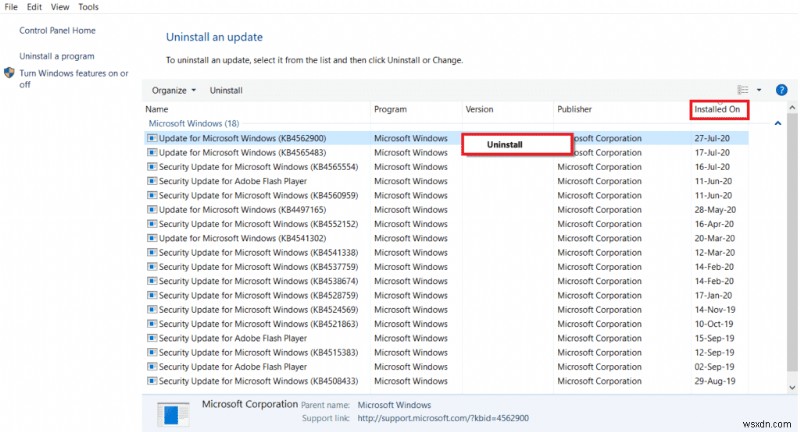The image size is (800, 432).
Task: Select Uninstall in the context menu
Action: (517, 144)
